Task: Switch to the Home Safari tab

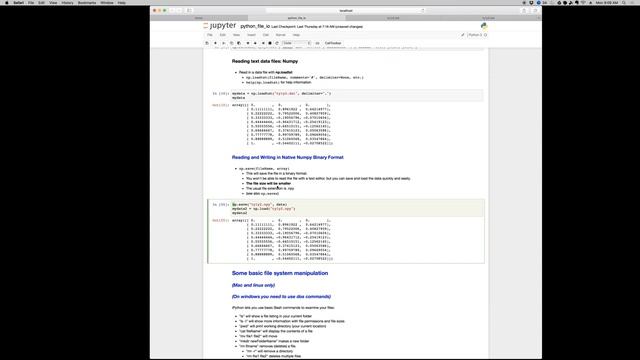Action: tap(199, 18)
